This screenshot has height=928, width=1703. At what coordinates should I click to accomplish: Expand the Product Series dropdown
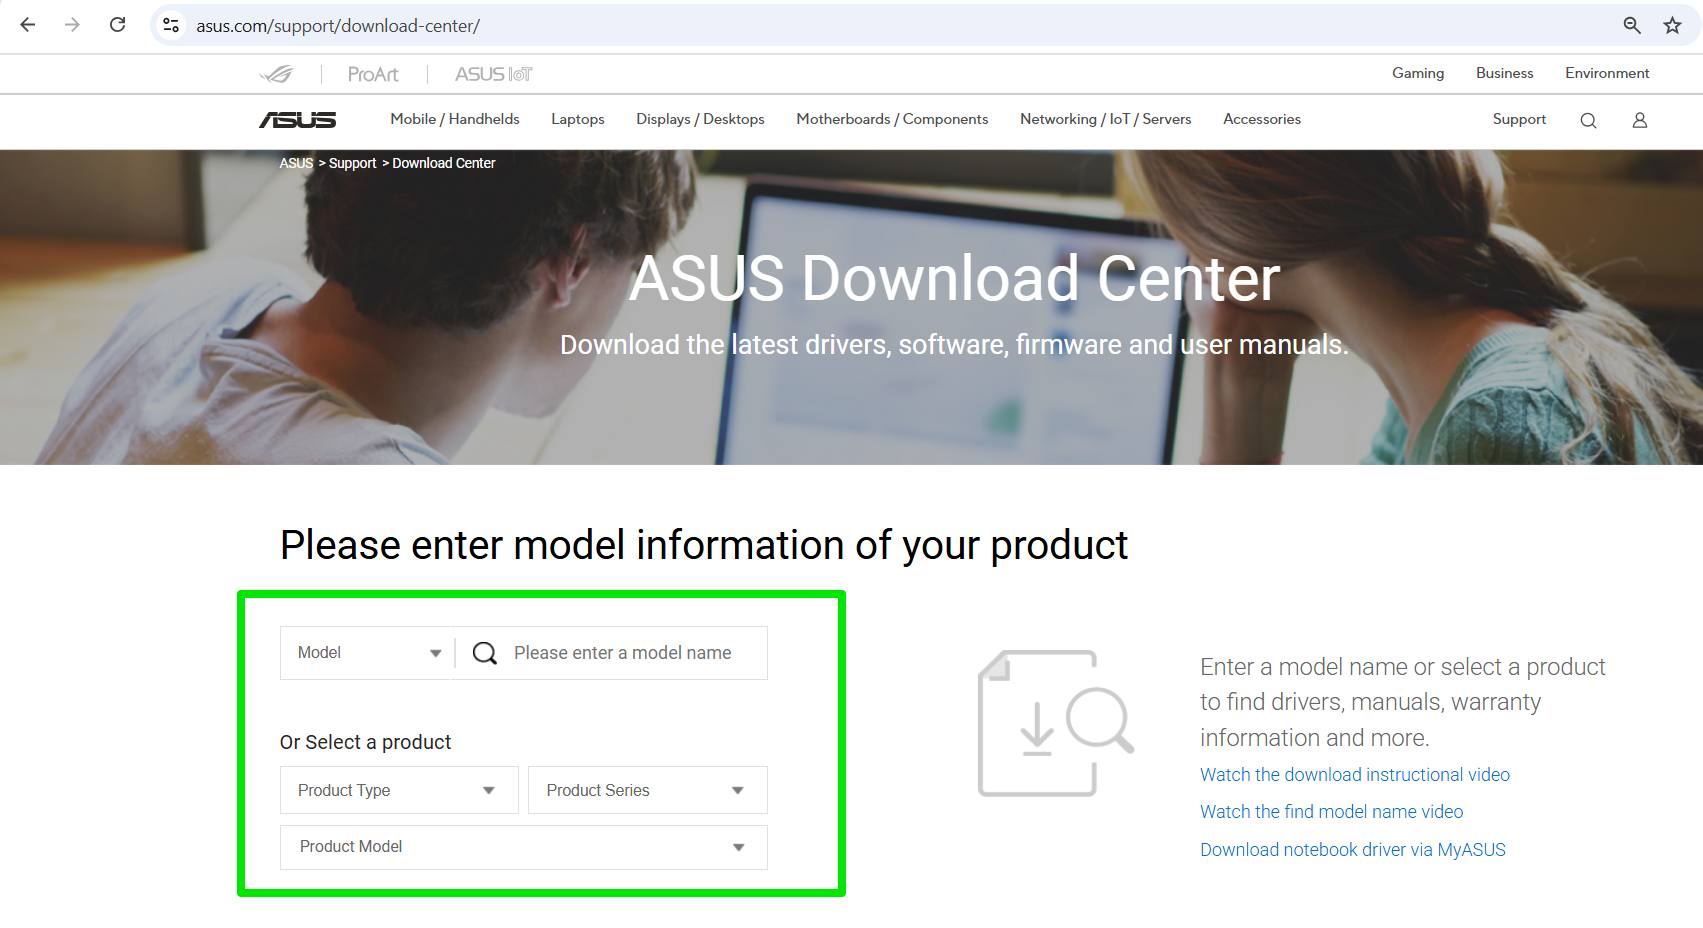coord(647,790)
